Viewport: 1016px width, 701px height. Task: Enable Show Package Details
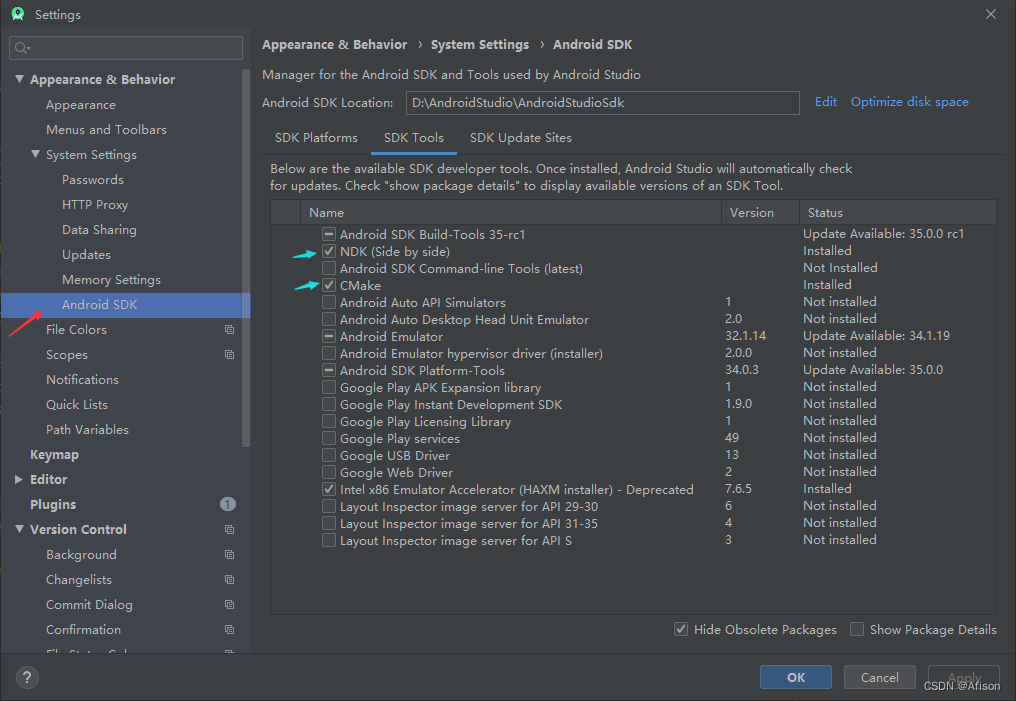857,629
